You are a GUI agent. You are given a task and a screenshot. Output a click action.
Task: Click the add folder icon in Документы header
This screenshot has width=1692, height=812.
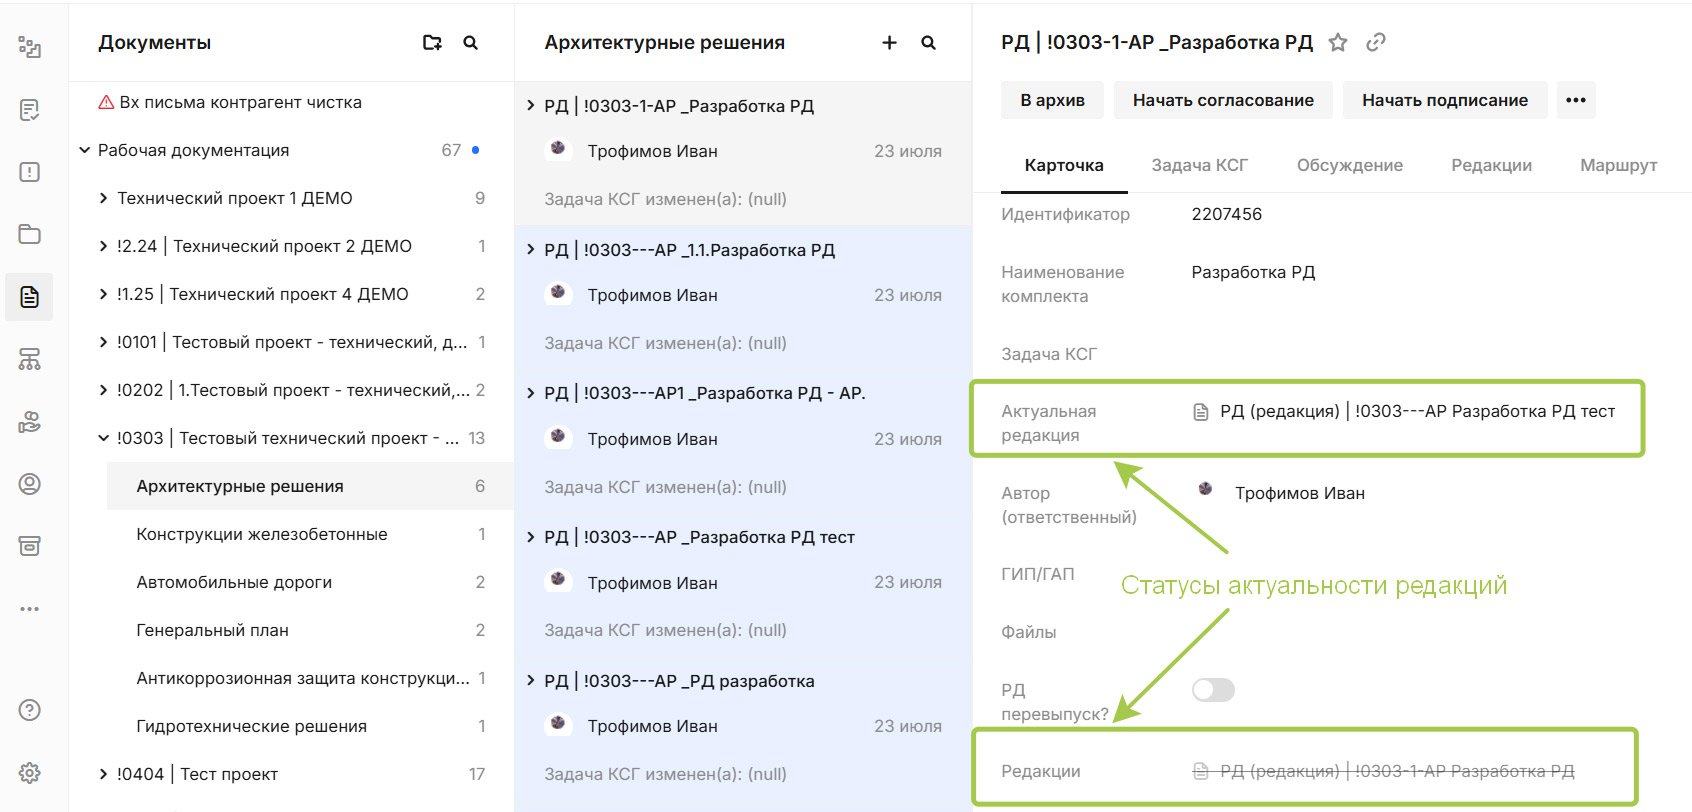point(432,43)
